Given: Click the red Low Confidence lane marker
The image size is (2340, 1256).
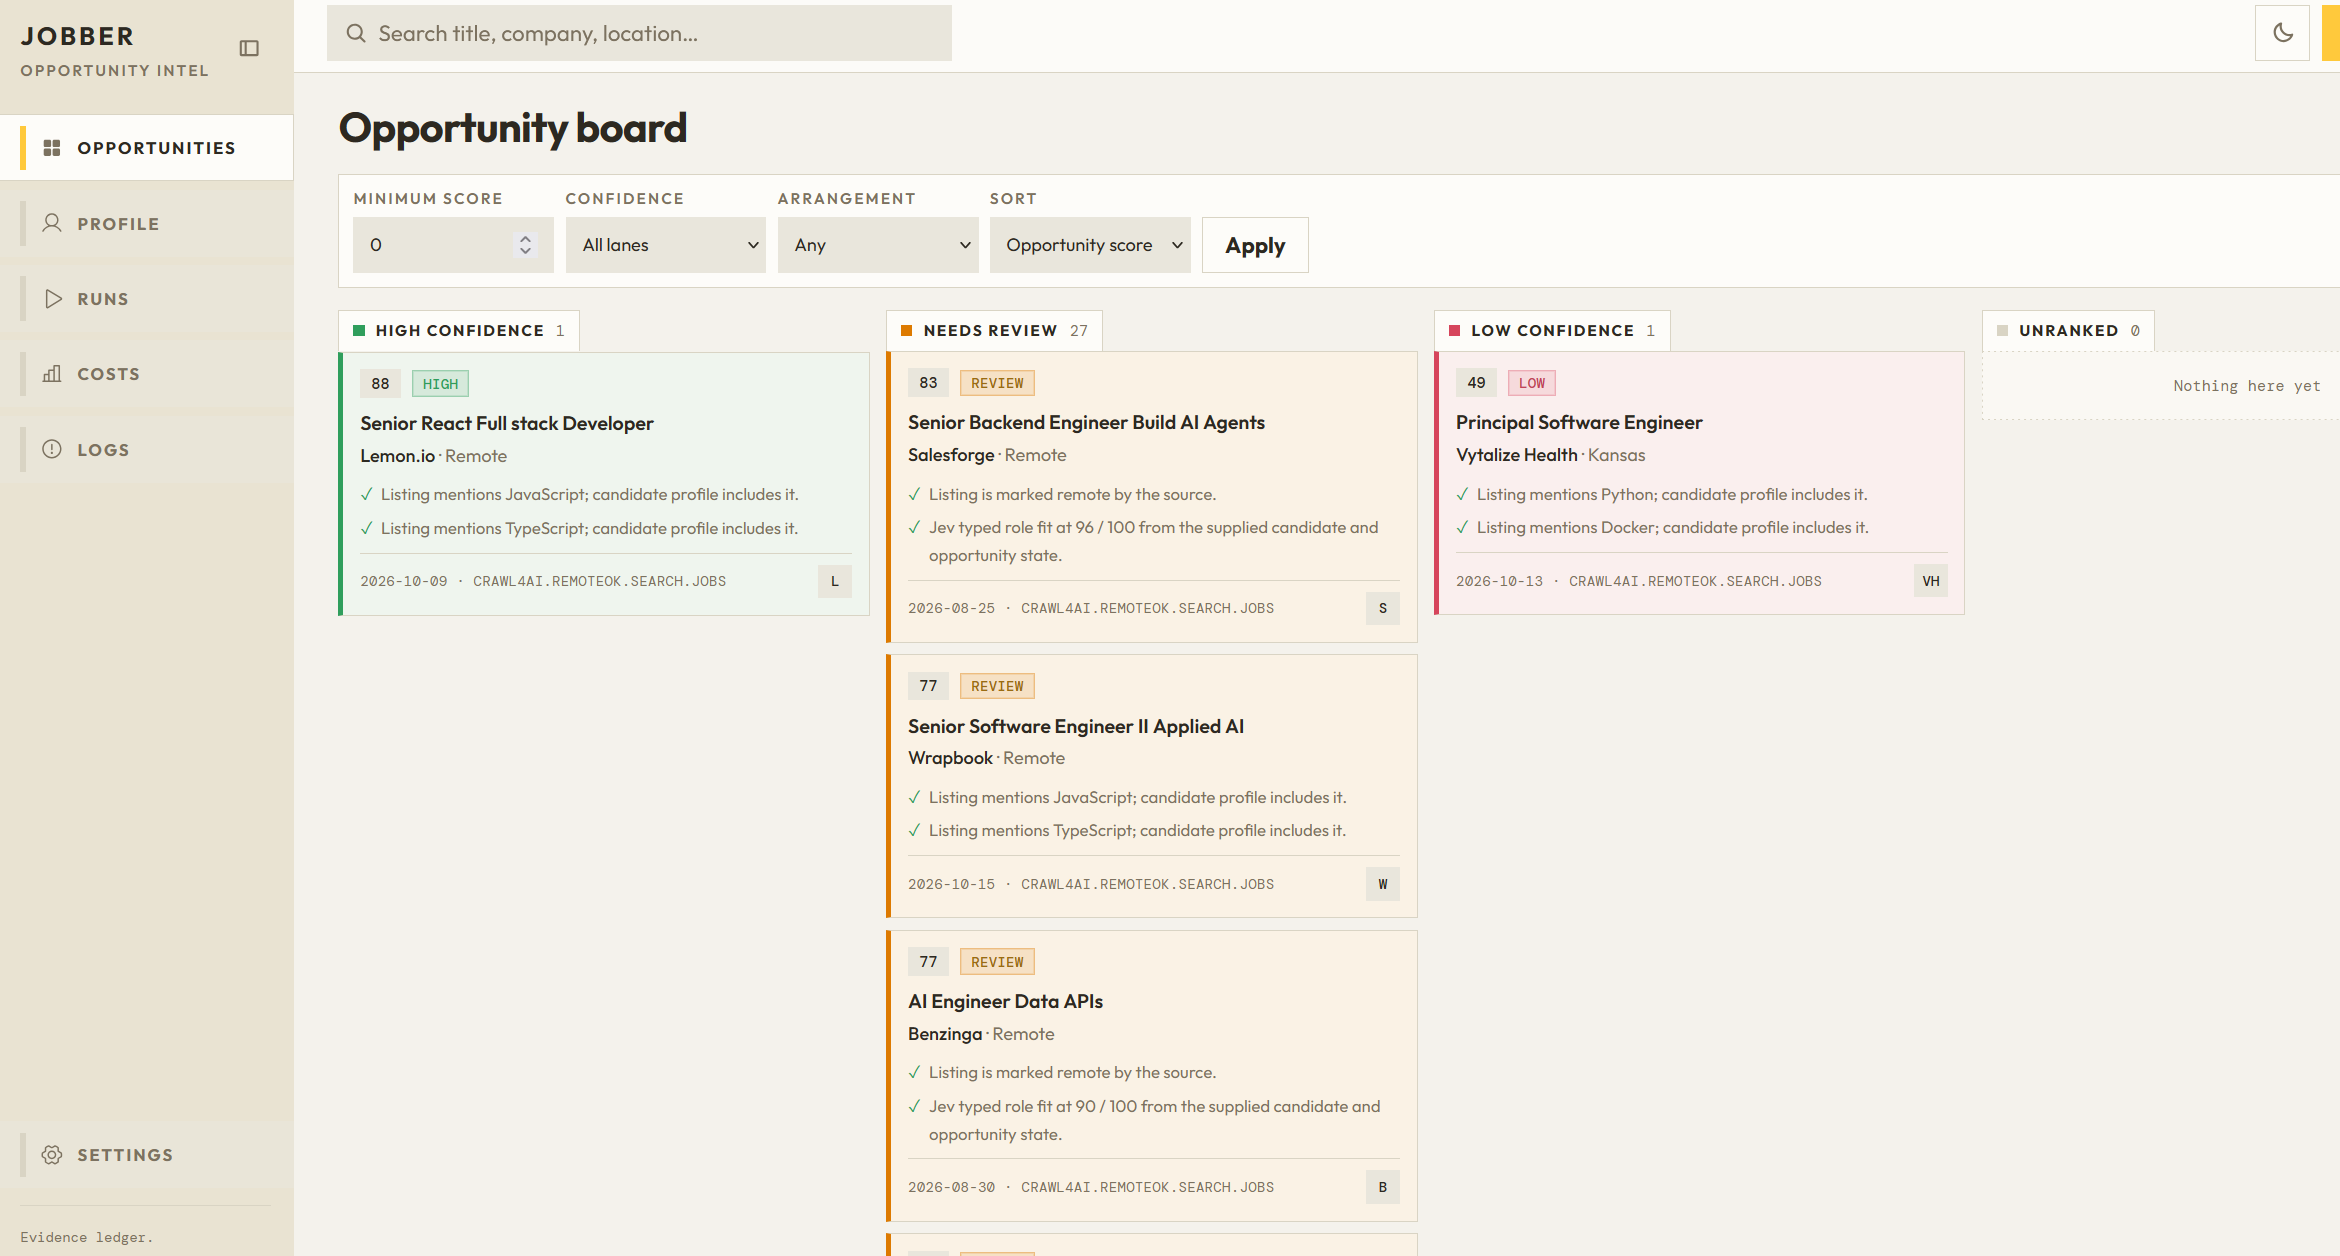Looking at the screenshot, I should tap(1454, 331).
